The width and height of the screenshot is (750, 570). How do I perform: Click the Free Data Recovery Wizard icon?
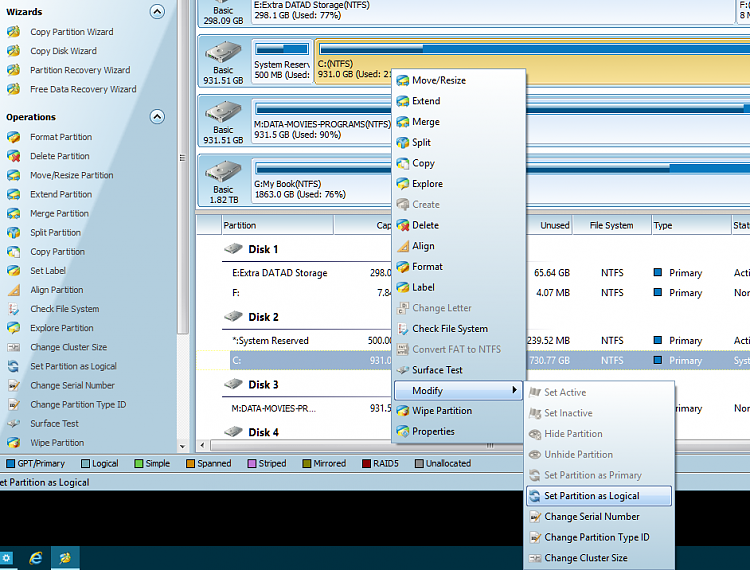13,89
